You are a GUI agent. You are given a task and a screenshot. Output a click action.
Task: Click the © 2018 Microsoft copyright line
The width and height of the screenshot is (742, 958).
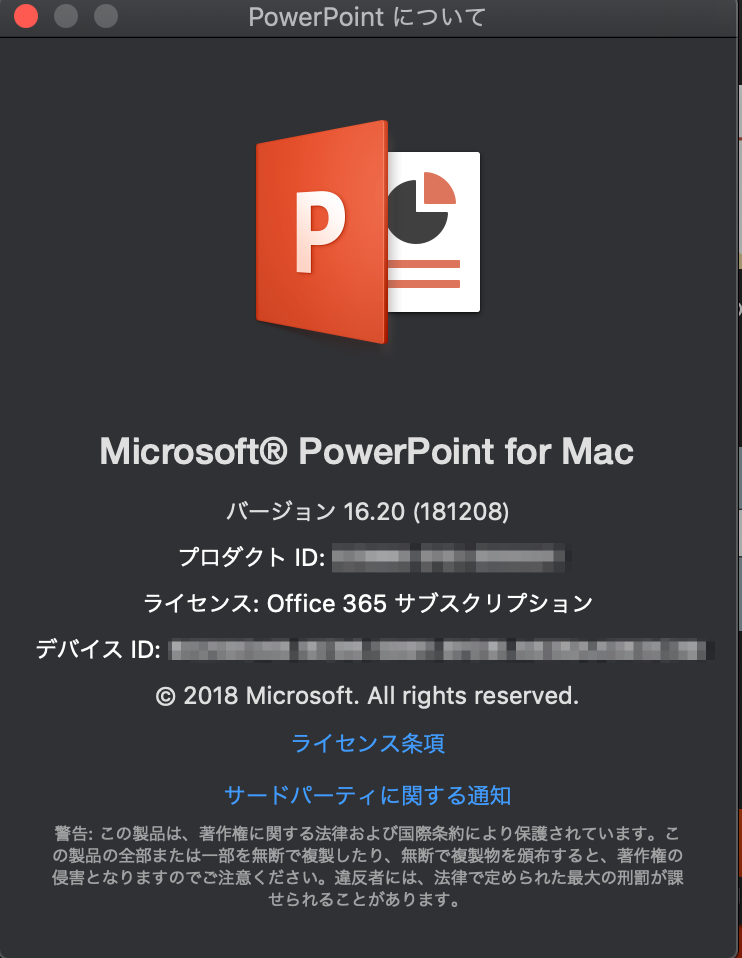(x=367, y=695)
